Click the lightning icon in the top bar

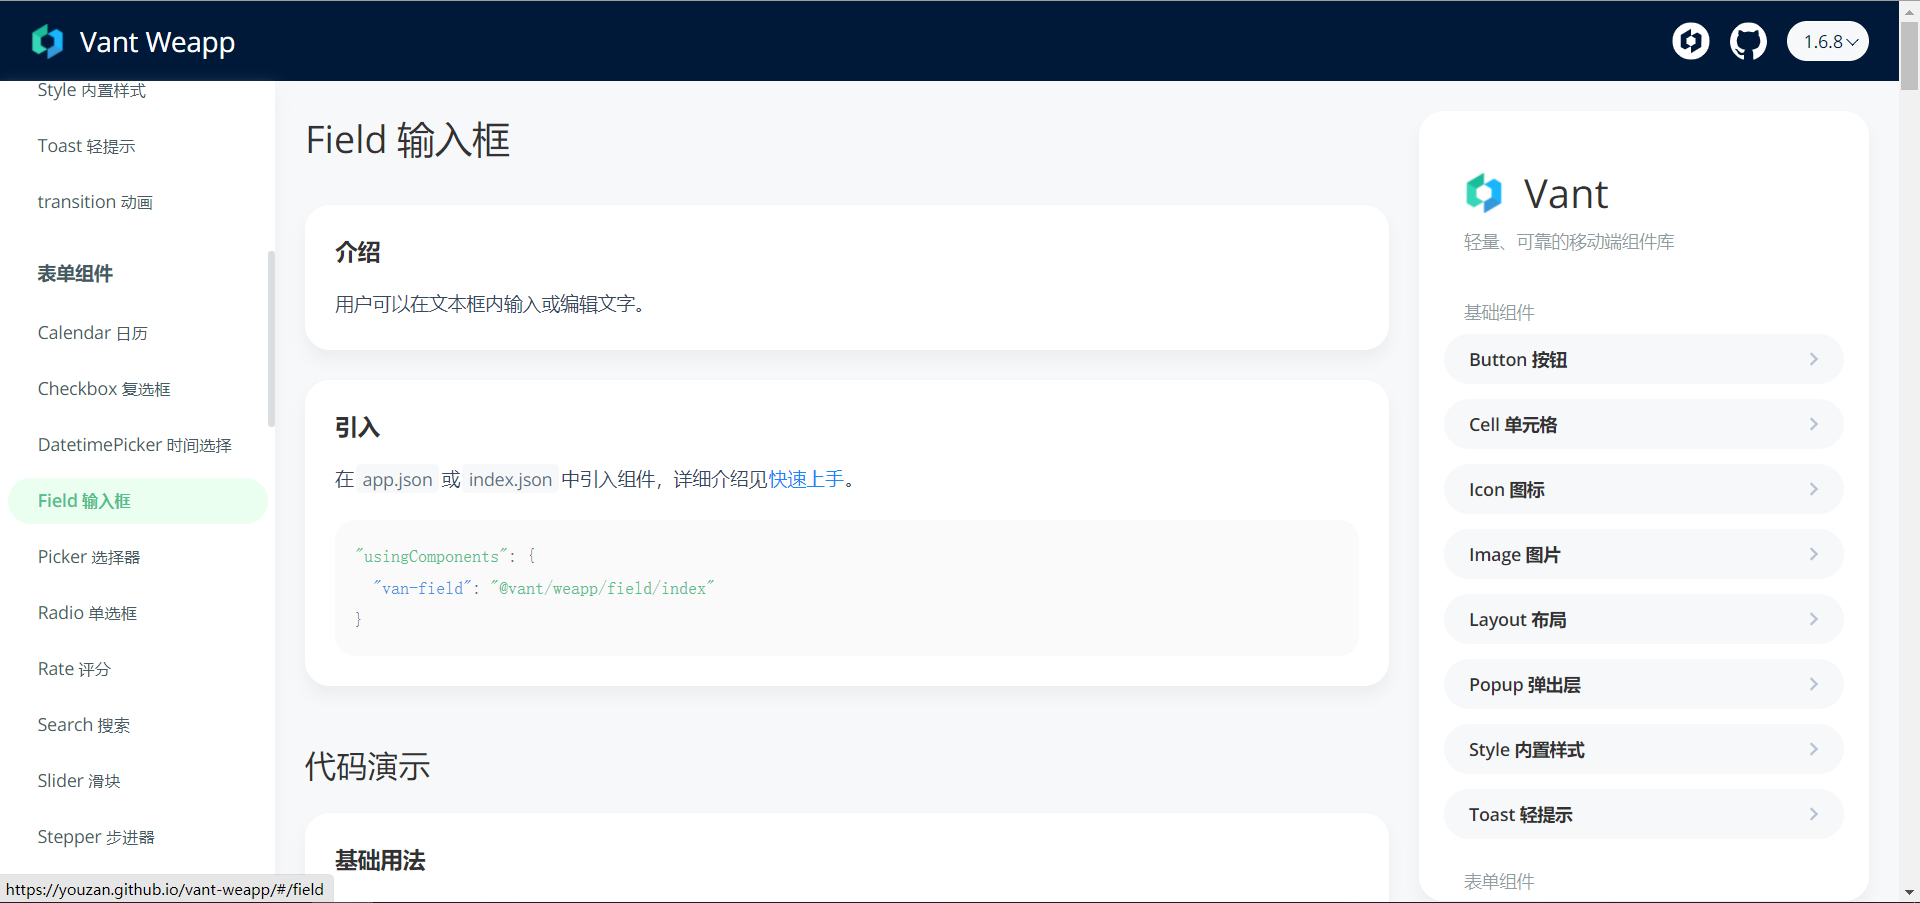pyautogui.click(x=1690, y=41)
